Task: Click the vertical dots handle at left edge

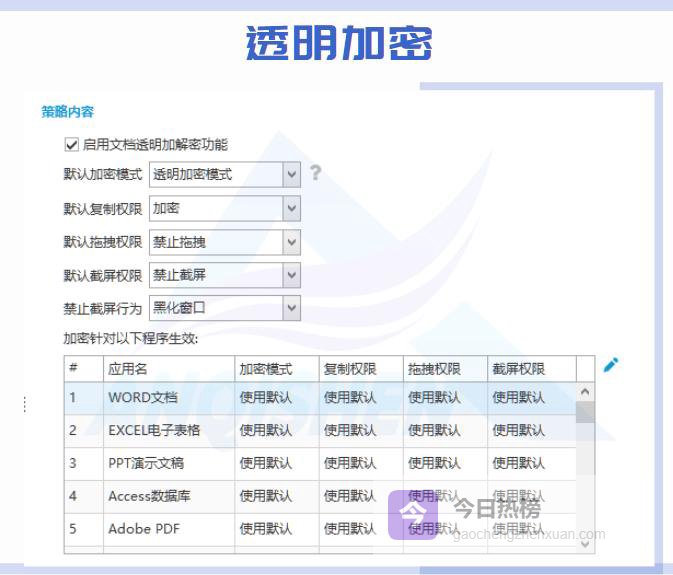Action: pos(24,404)
